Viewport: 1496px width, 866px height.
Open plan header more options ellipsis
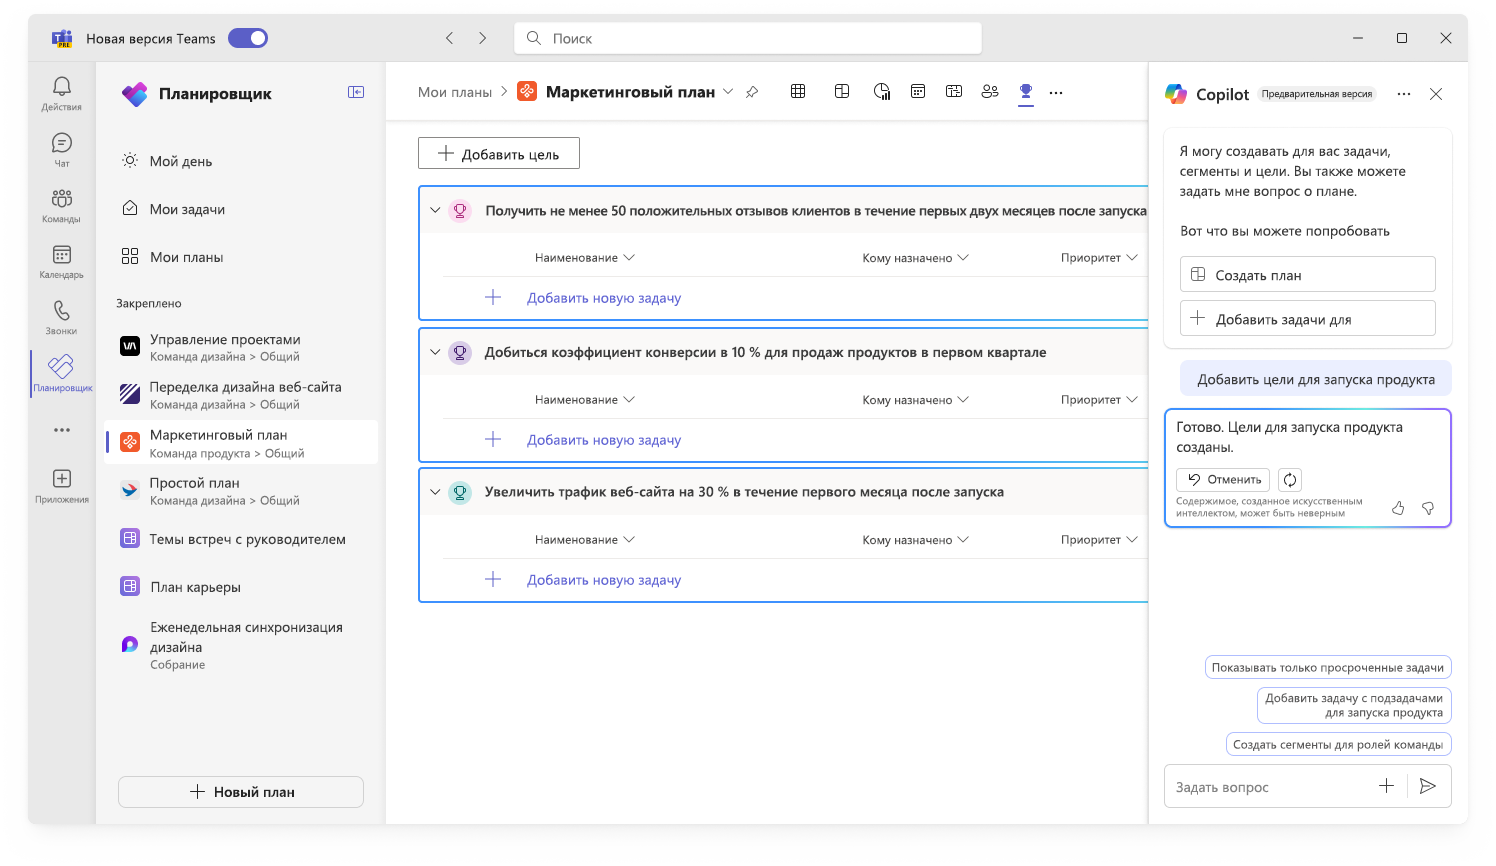(x=1056, y=92)
